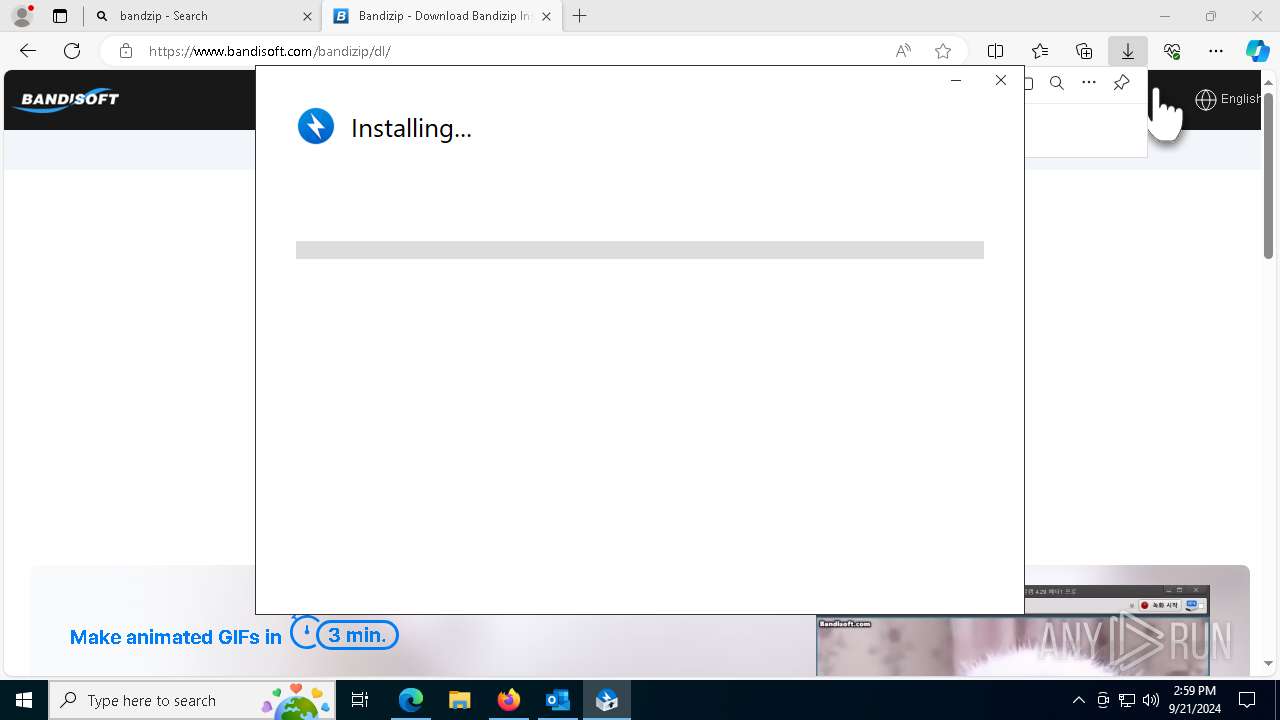
Task: Refresh the current page
Action: coord(72,51)
